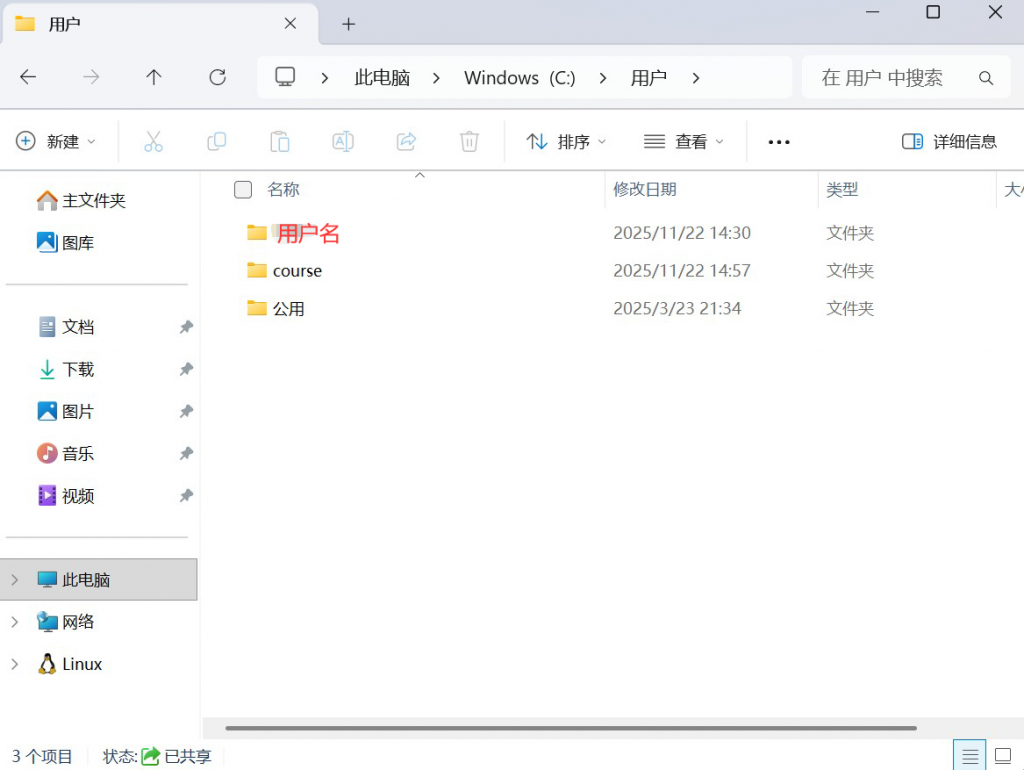Click the Share icon in toolbar
Image resolution: width=1024 pixels, height=770 pixels.
[406, 142]
